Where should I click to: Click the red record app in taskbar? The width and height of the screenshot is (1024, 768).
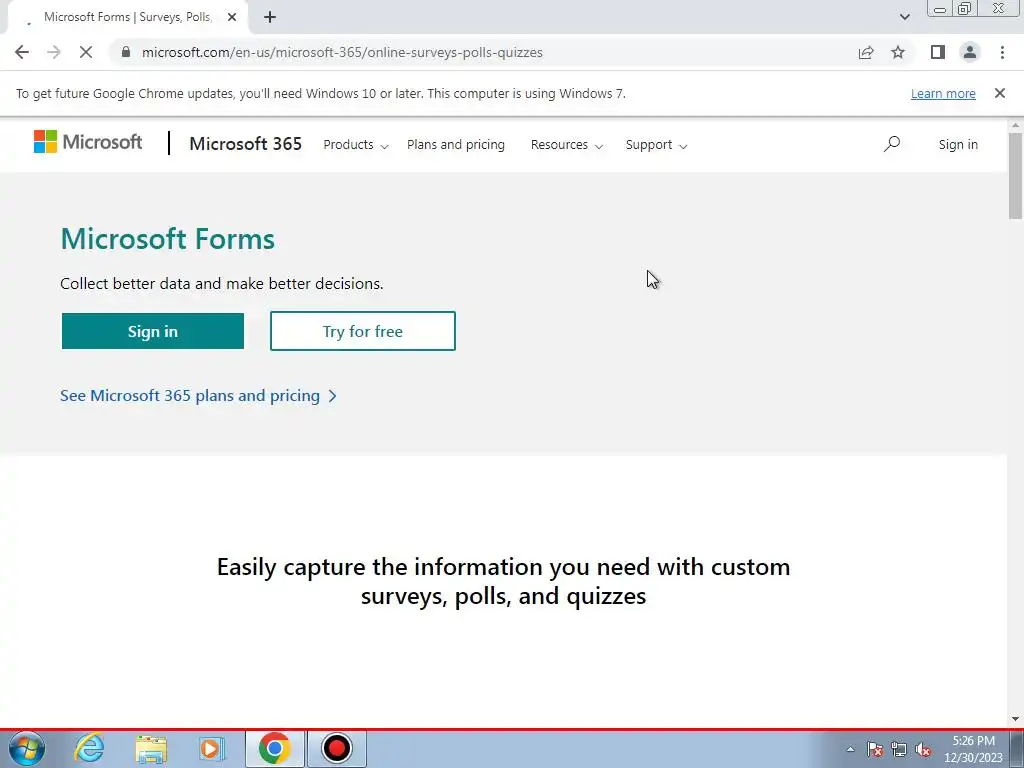pos(337,748)
